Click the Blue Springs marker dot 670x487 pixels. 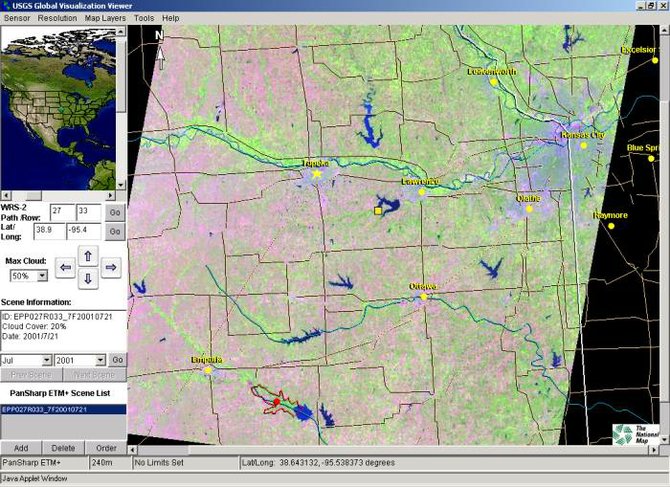point(651,158)
